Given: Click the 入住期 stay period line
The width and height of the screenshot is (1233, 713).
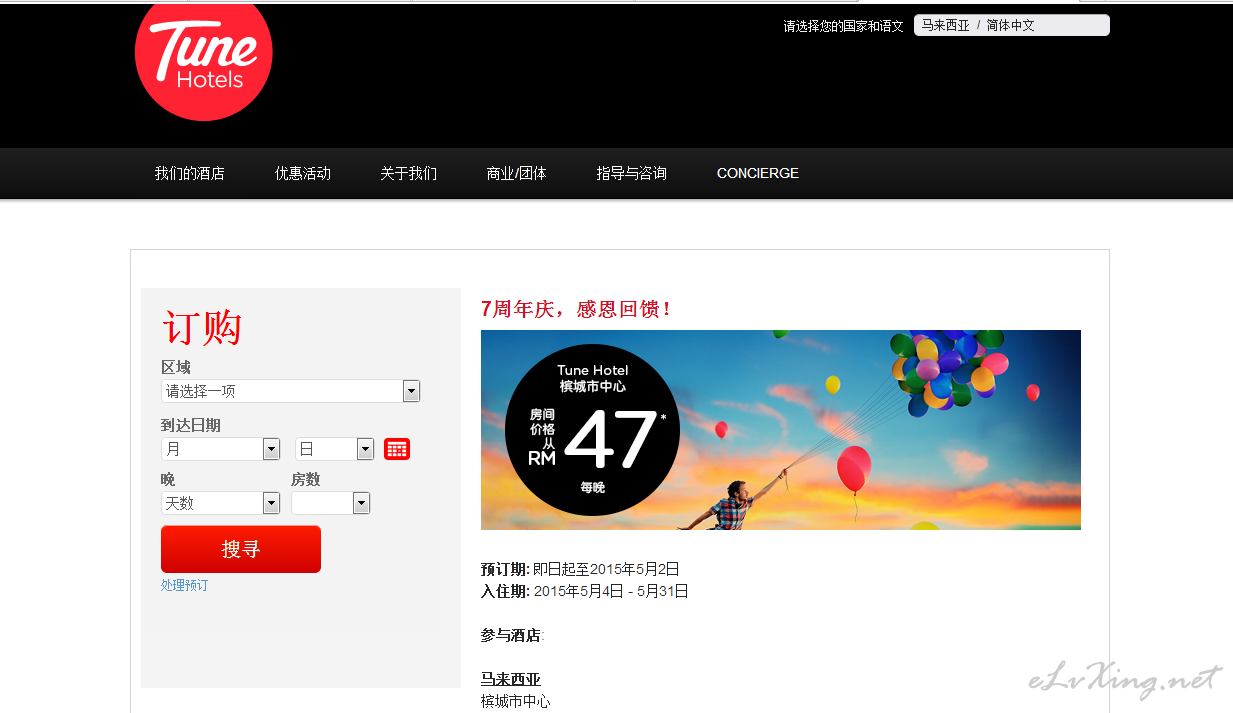Looking at the screenshot, I should point(585,591).
